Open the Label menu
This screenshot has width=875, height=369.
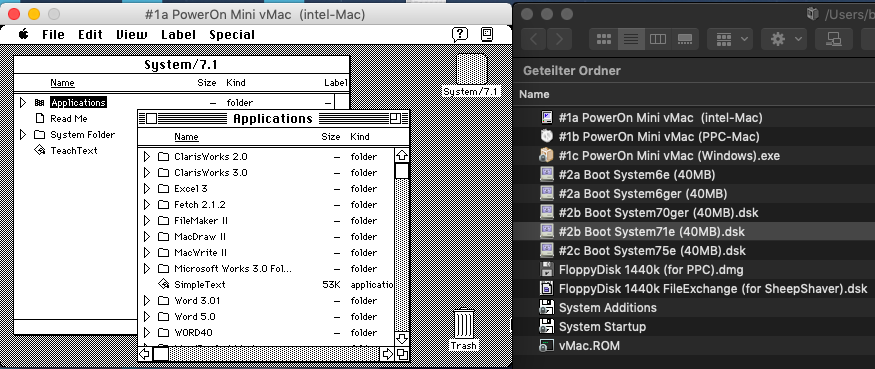[x=179, y=35]
